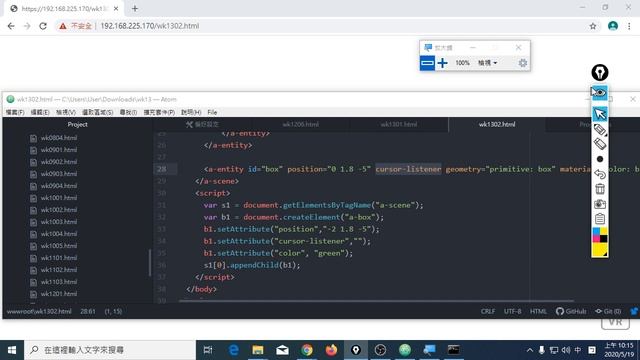Bookmark this page with the star icon
Image resolution: width=640 pixels, height=360 pixels.
coord(593,26)
